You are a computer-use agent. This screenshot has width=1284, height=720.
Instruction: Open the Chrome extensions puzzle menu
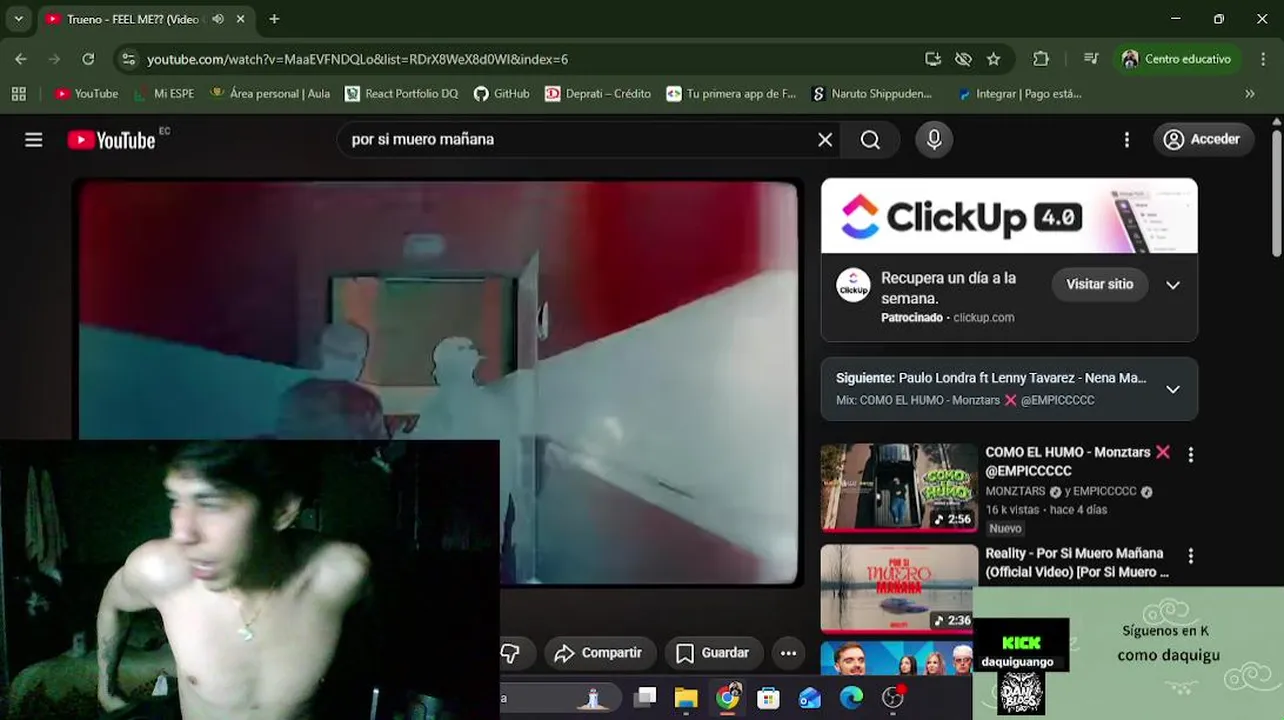point(1041,59)
